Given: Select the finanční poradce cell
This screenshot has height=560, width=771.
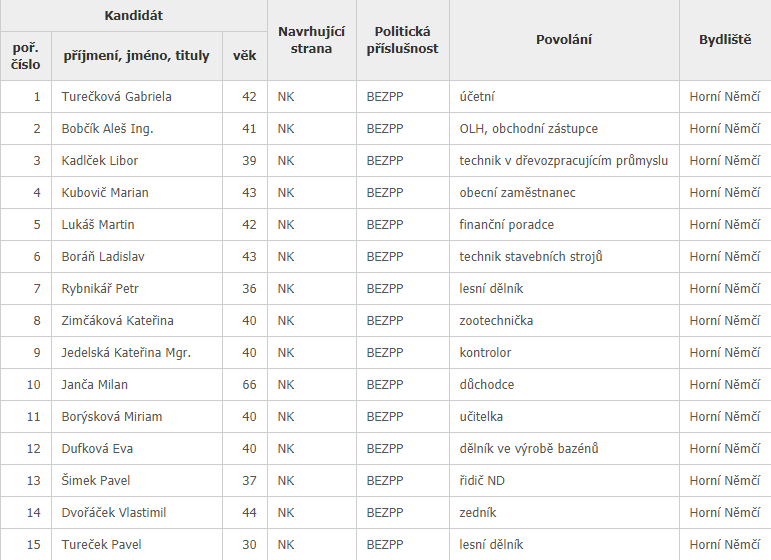Looking at the screenshot, I should tap(506, 225).
